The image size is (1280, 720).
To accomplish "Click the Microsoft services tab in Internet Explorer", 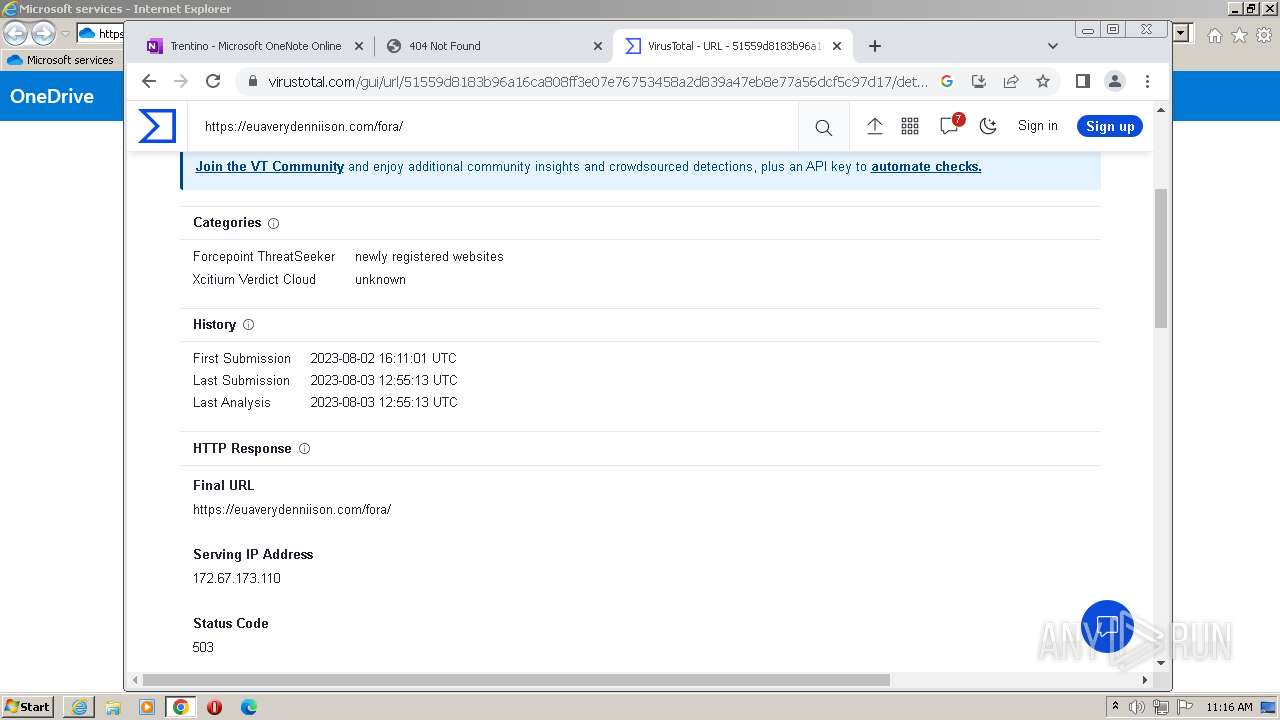I will (x=60, y=60).
